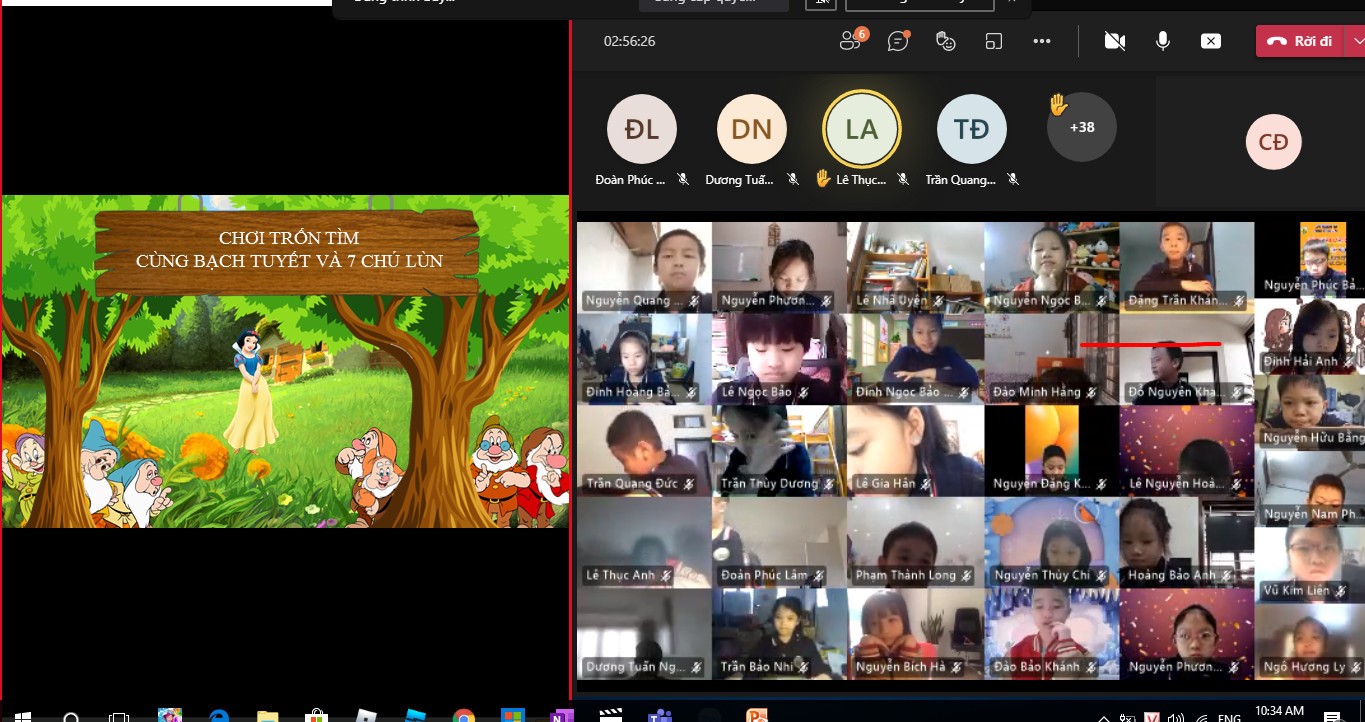
Task: Open the meeting chat
Action: pyautogui.click(x=898, y=41)
